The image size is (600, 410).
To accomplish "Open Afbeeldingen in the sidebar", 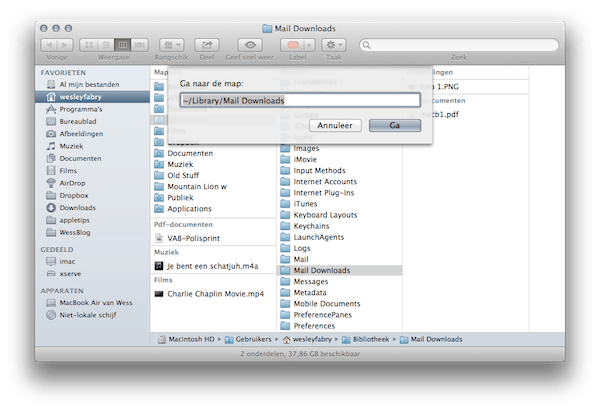I will pos(92,134).
